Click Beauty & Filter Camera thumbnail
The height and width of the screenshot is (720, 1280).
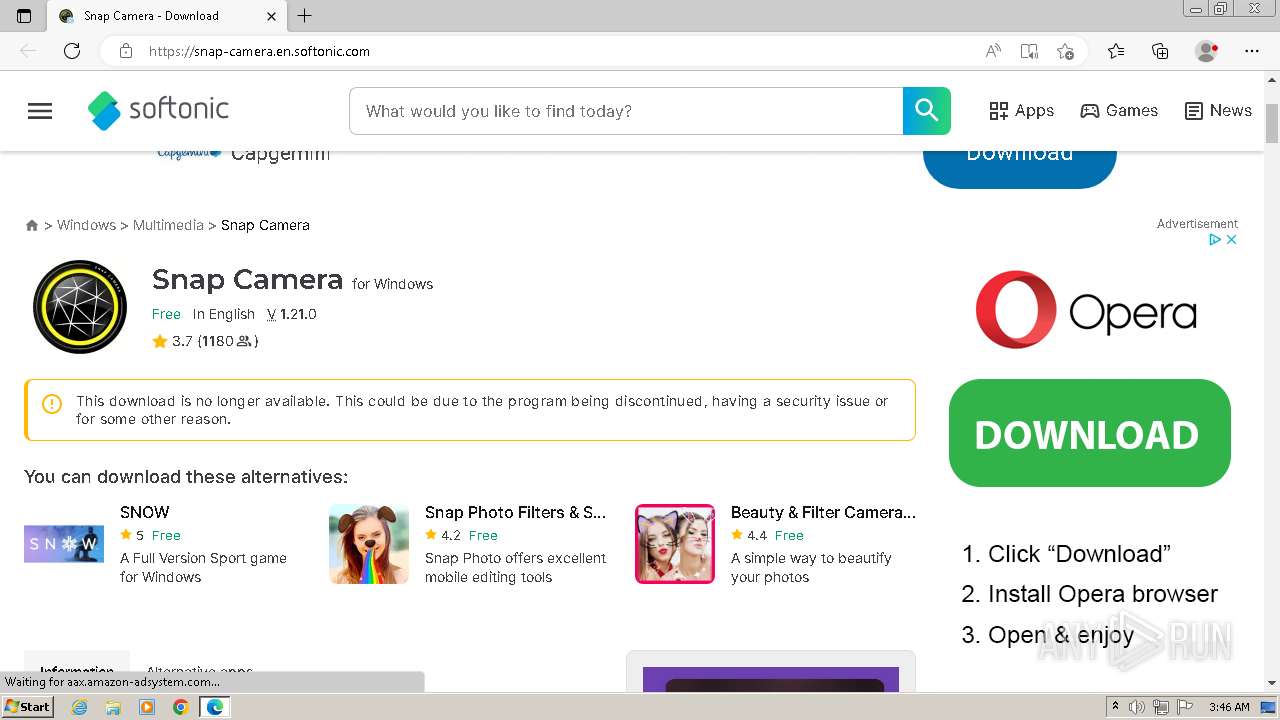coord(675,544)
